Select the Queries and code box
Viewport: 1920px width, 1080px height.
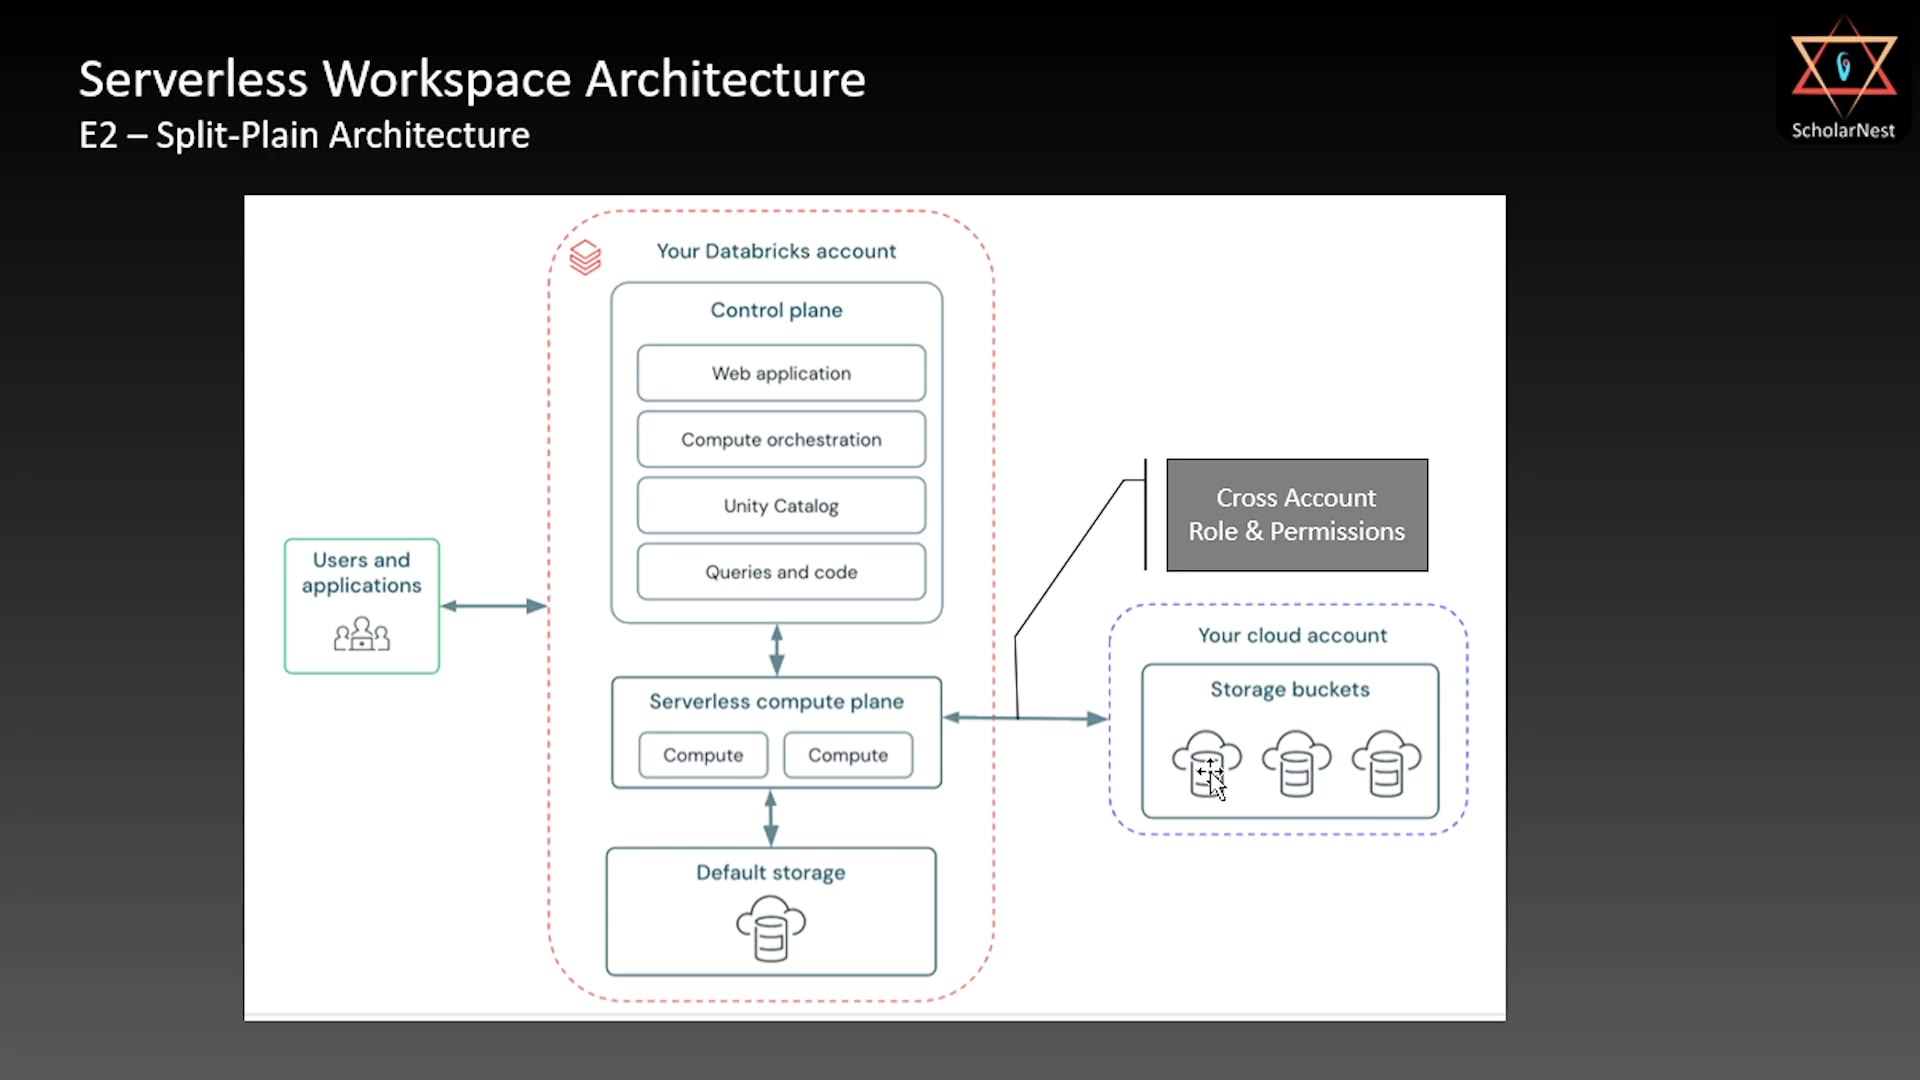tap(781, 572)
